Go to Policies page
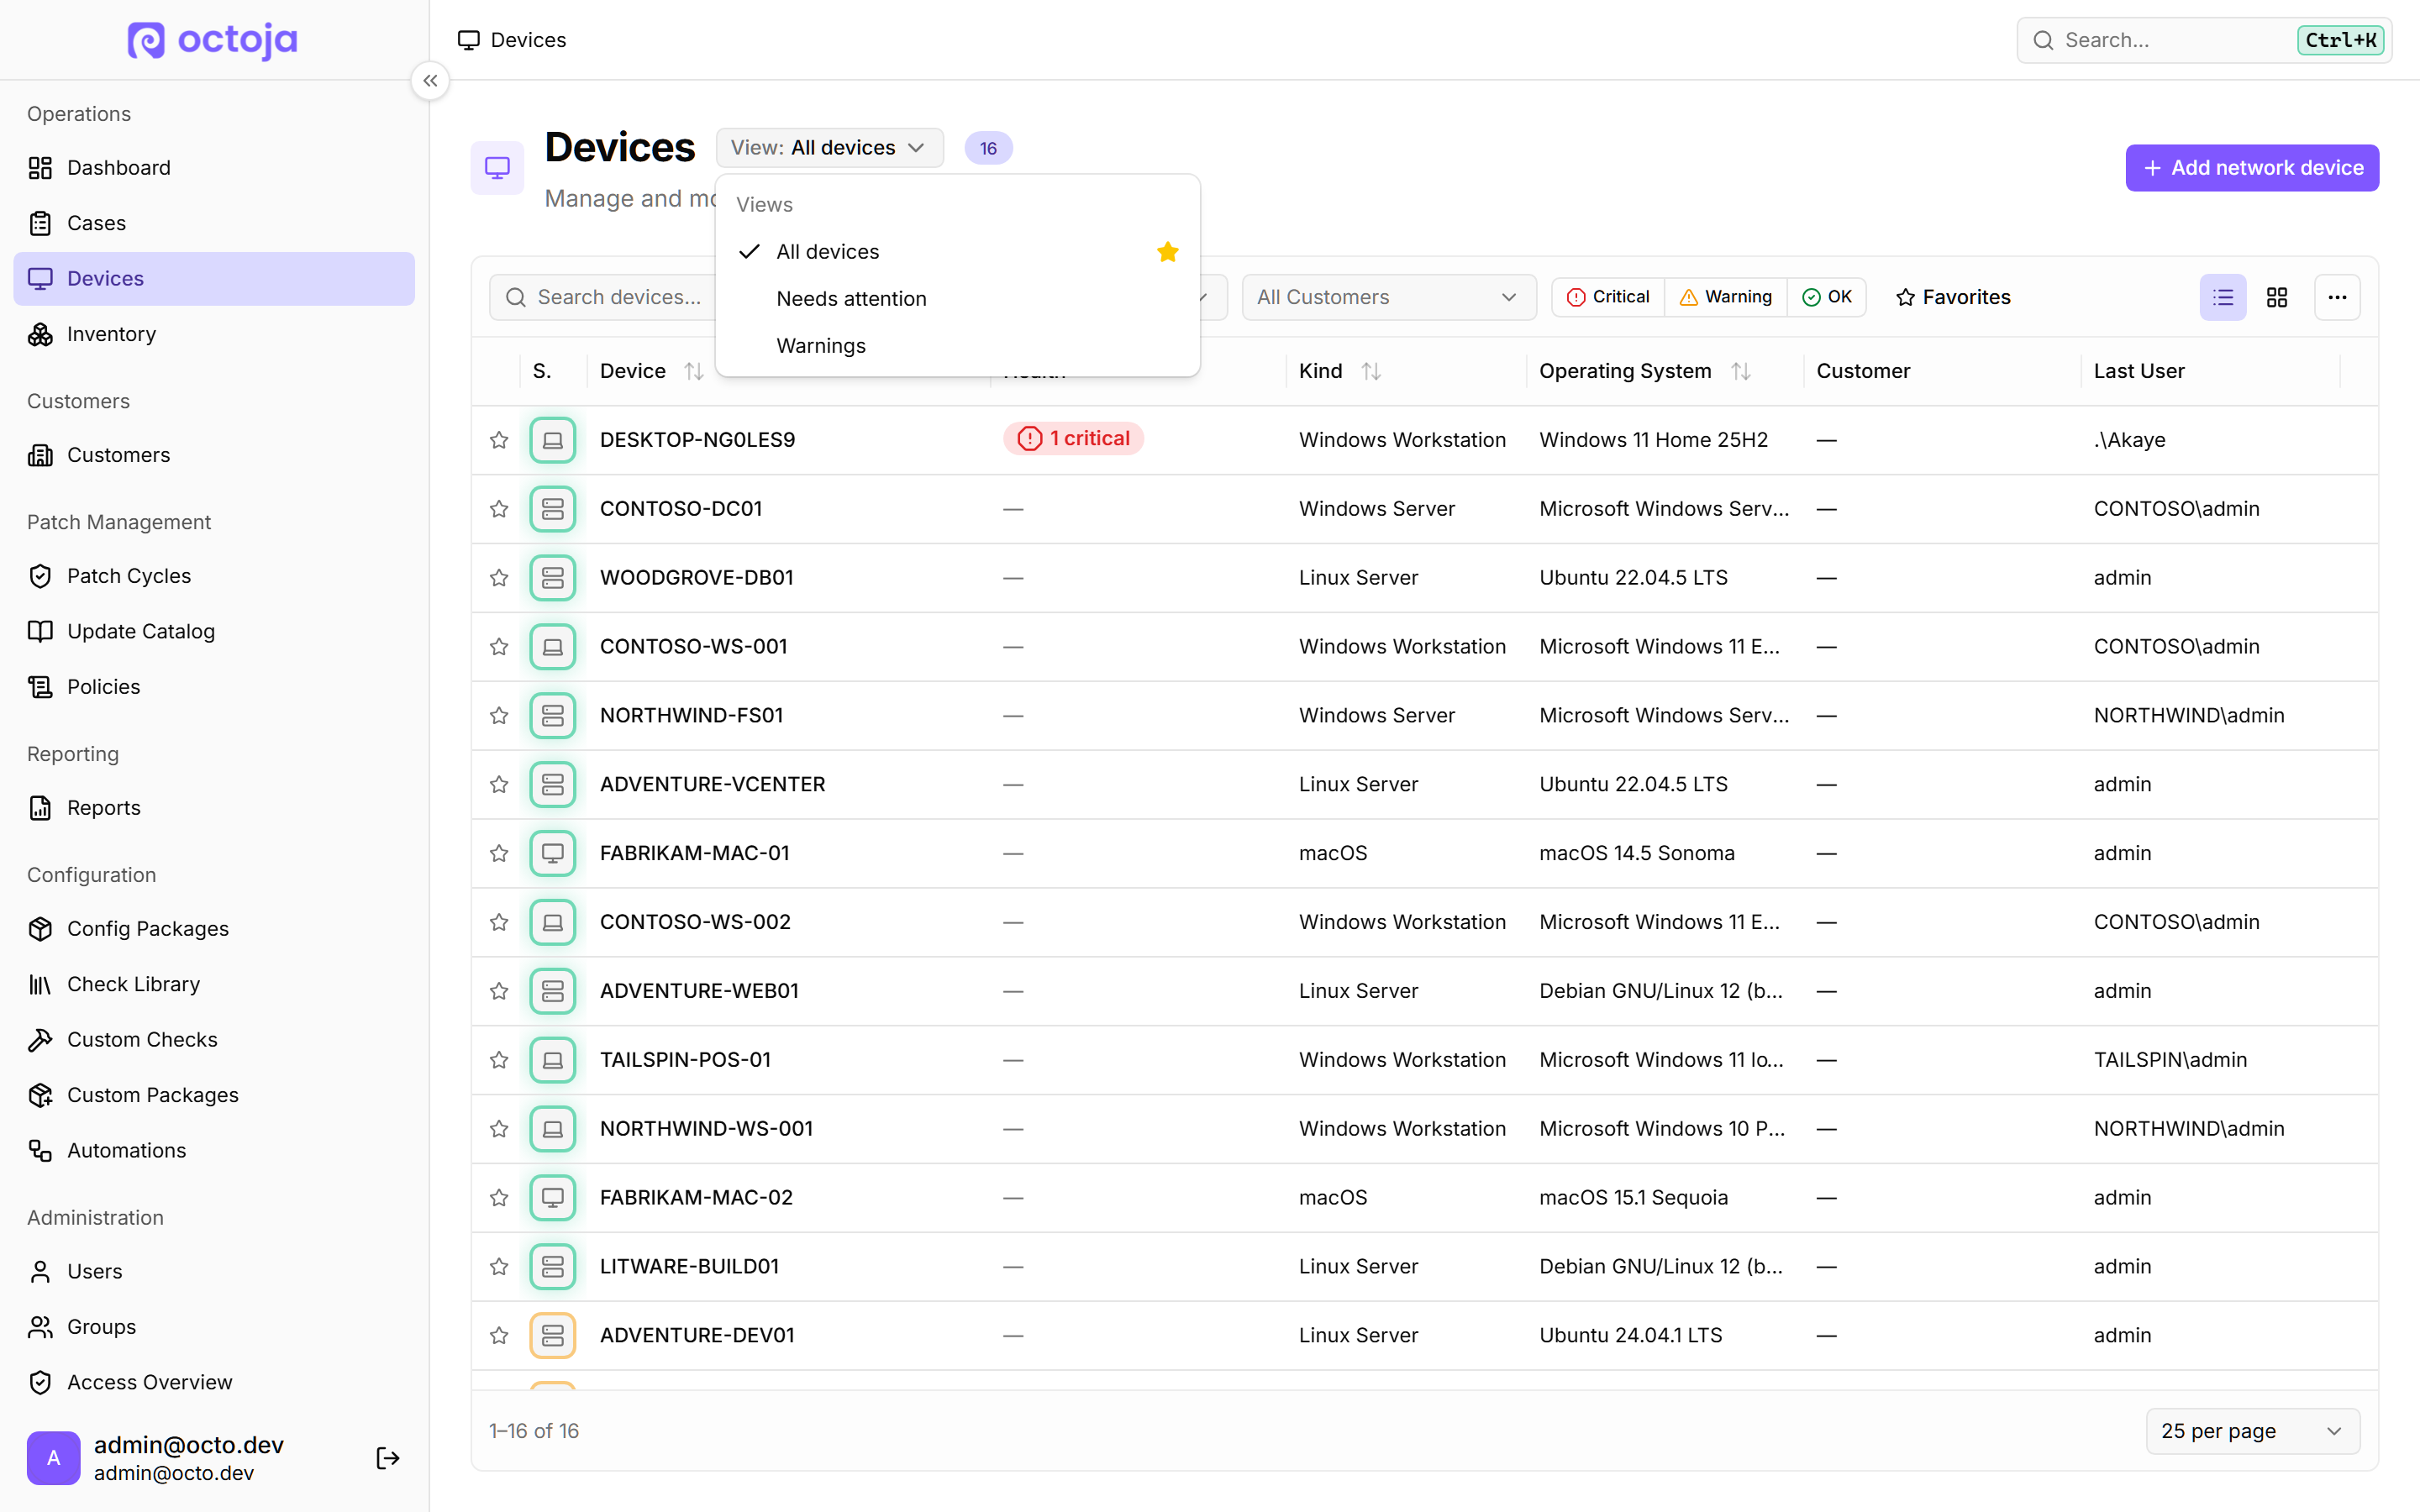2420x1512 pixels. click(x=214, y=687)
